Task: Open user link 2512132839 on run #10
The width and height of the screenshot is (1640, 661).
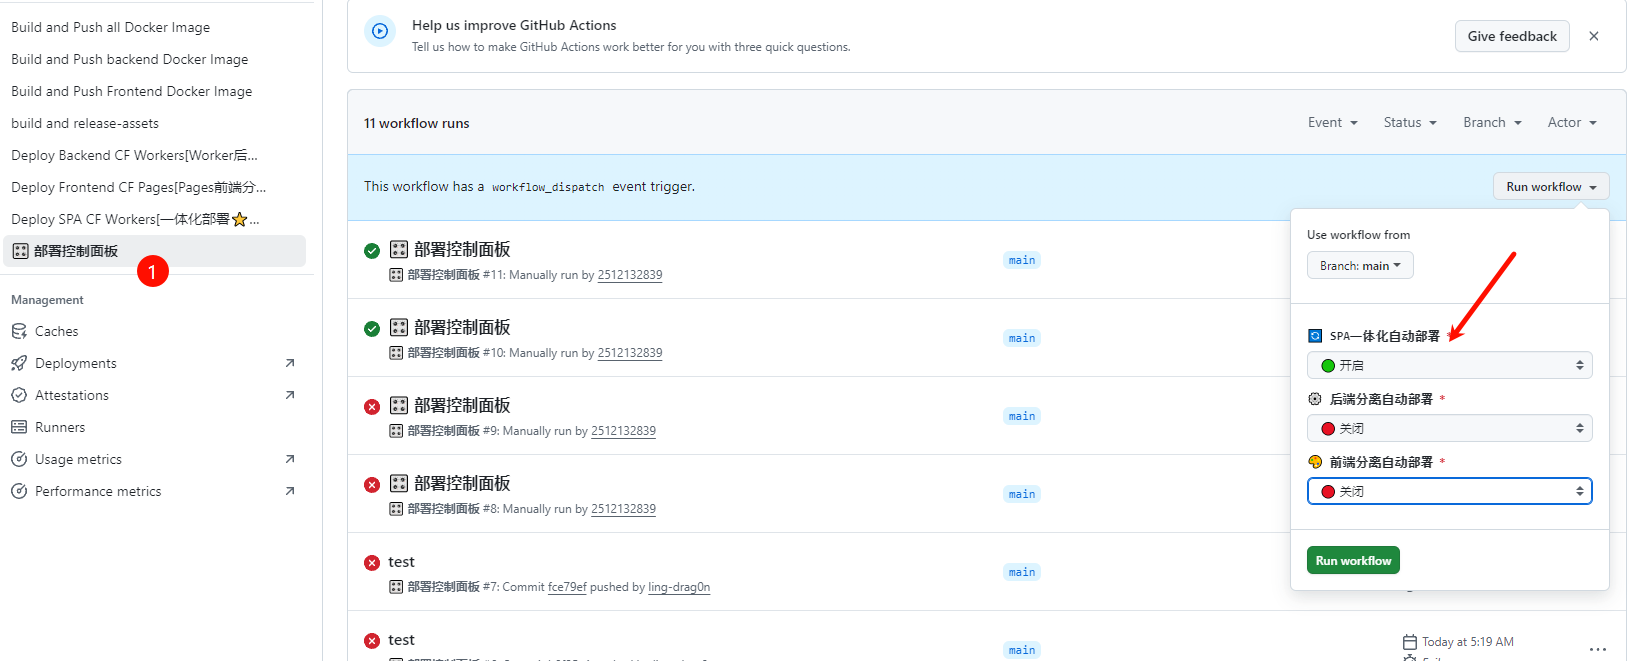Action: click(x=630, y=353)
